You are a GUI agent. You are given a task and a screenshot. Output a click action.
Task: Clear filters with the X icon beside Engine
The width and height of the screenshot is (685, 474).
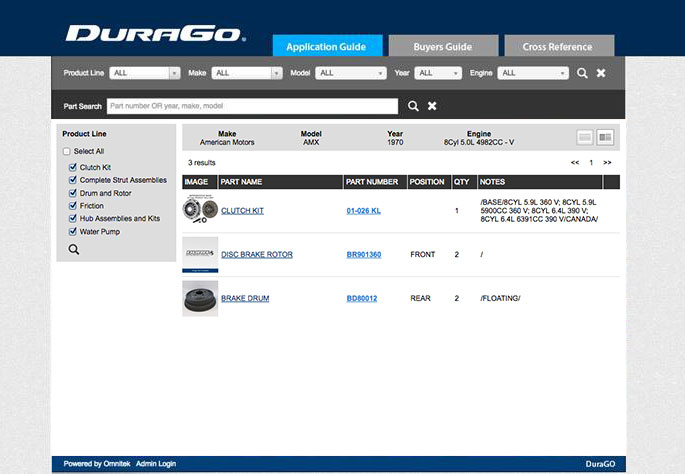pos(601,73)
